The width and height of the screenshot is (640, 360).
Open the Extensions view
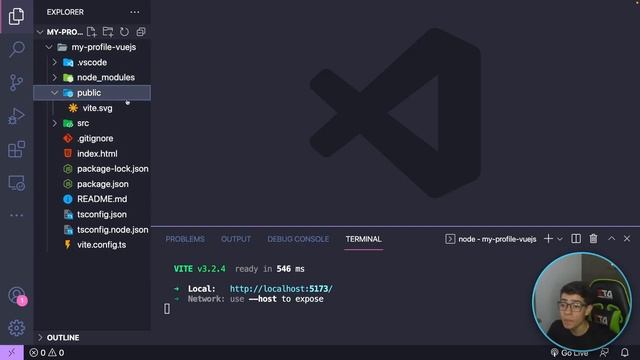[16, 149]
